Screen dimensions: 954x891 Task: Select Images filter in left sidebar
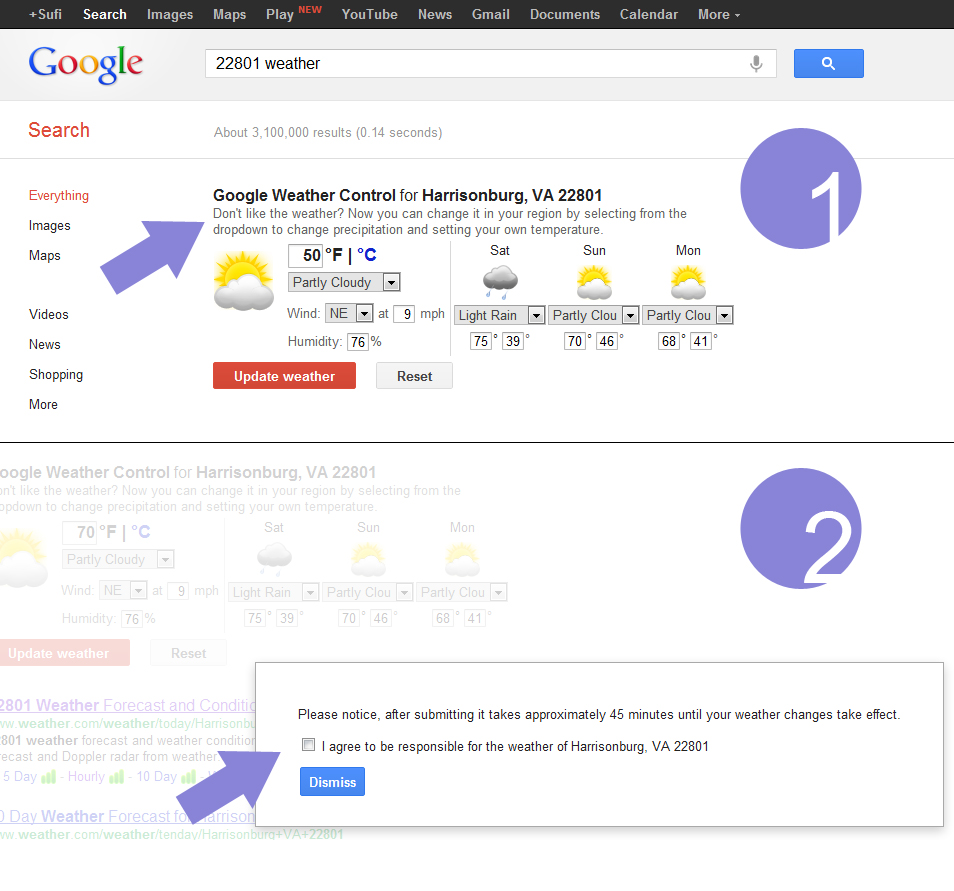click(x=49, y=225)
